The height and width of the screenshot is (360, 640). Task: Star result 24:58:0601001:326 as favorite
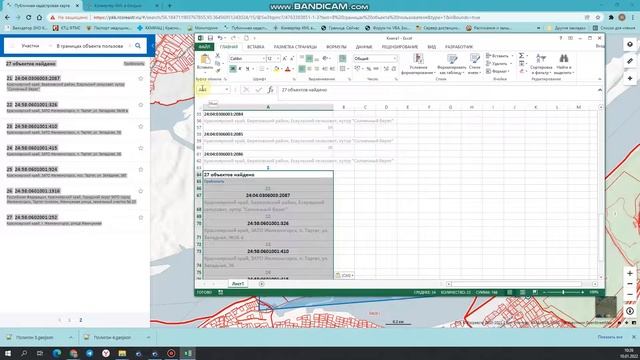click(141, 105)
